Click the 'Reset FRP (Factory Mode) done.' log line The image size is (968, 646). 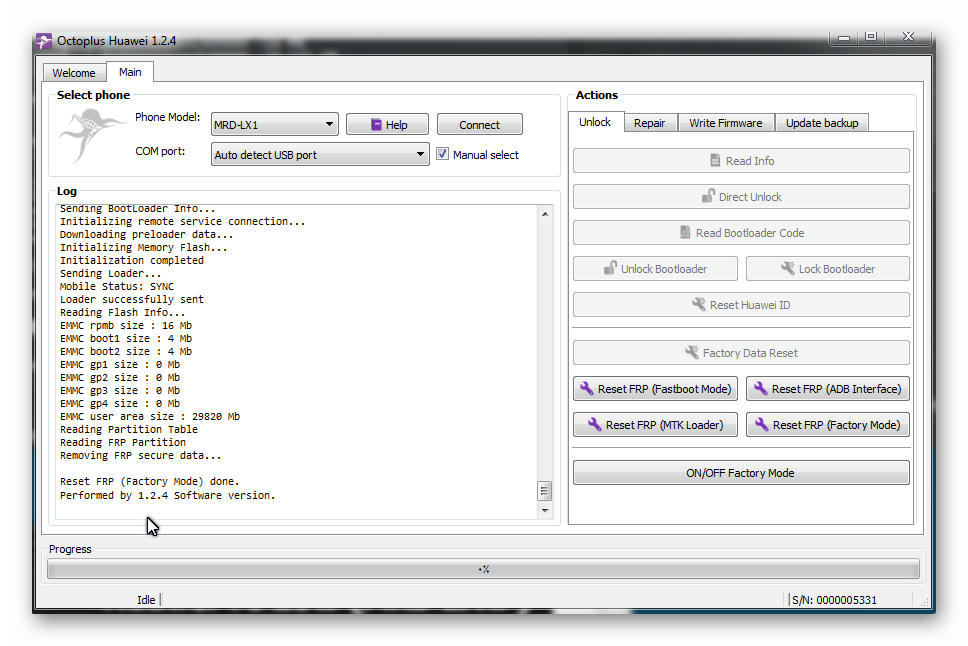149,481
